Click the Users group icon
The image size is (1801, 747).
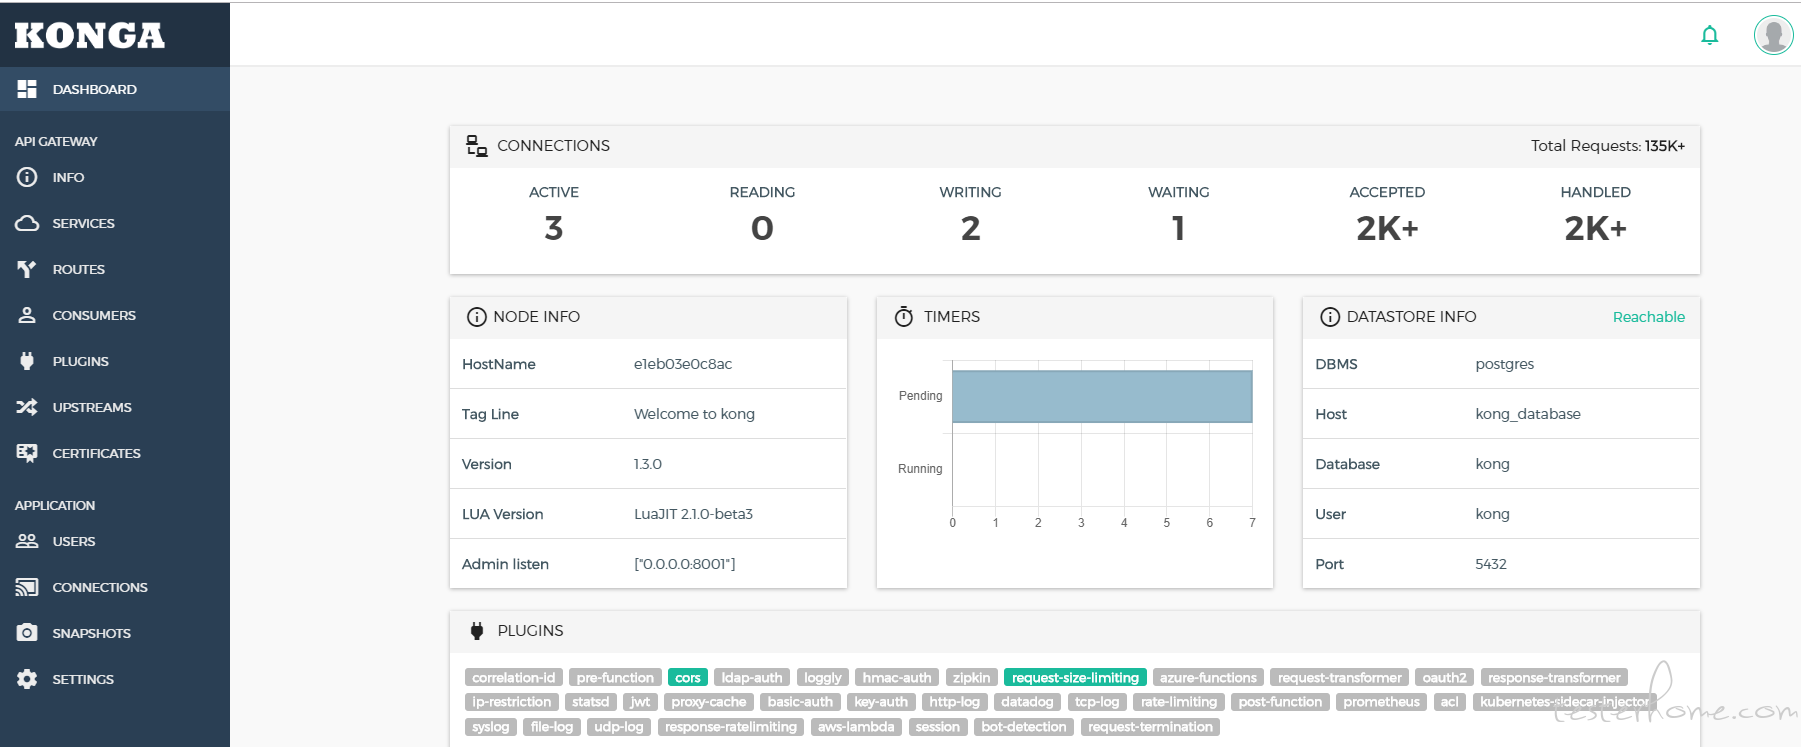point(27,541)
